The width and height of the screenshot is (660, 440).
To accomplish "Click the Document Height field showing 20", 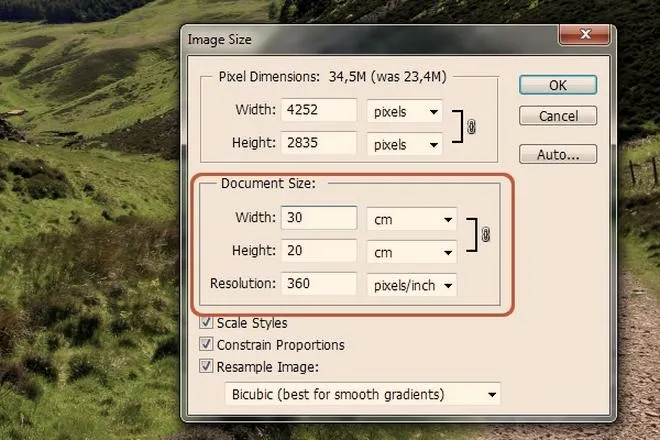I will (319, 251).
